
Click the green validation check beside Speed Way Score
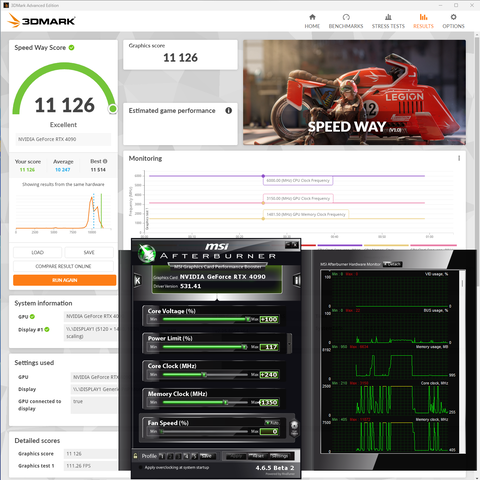71,48
